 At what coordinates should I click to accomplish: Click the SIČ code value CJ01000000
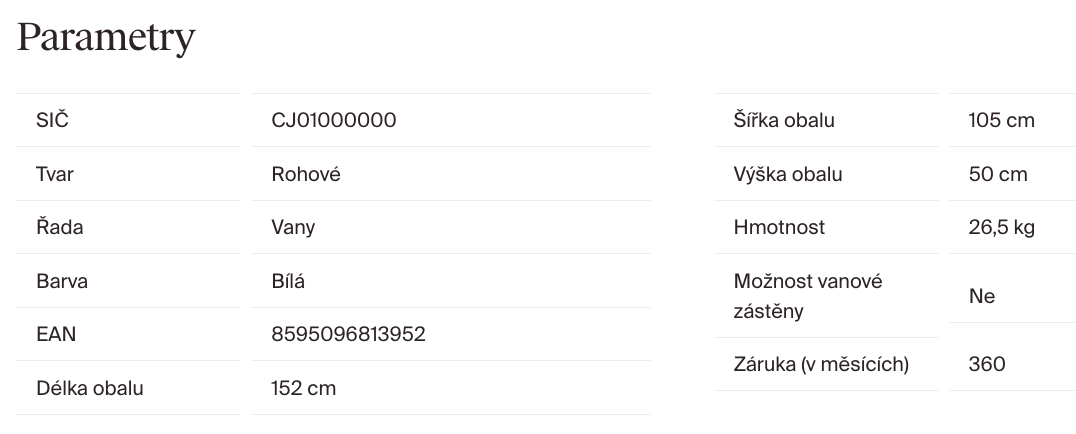333,120
